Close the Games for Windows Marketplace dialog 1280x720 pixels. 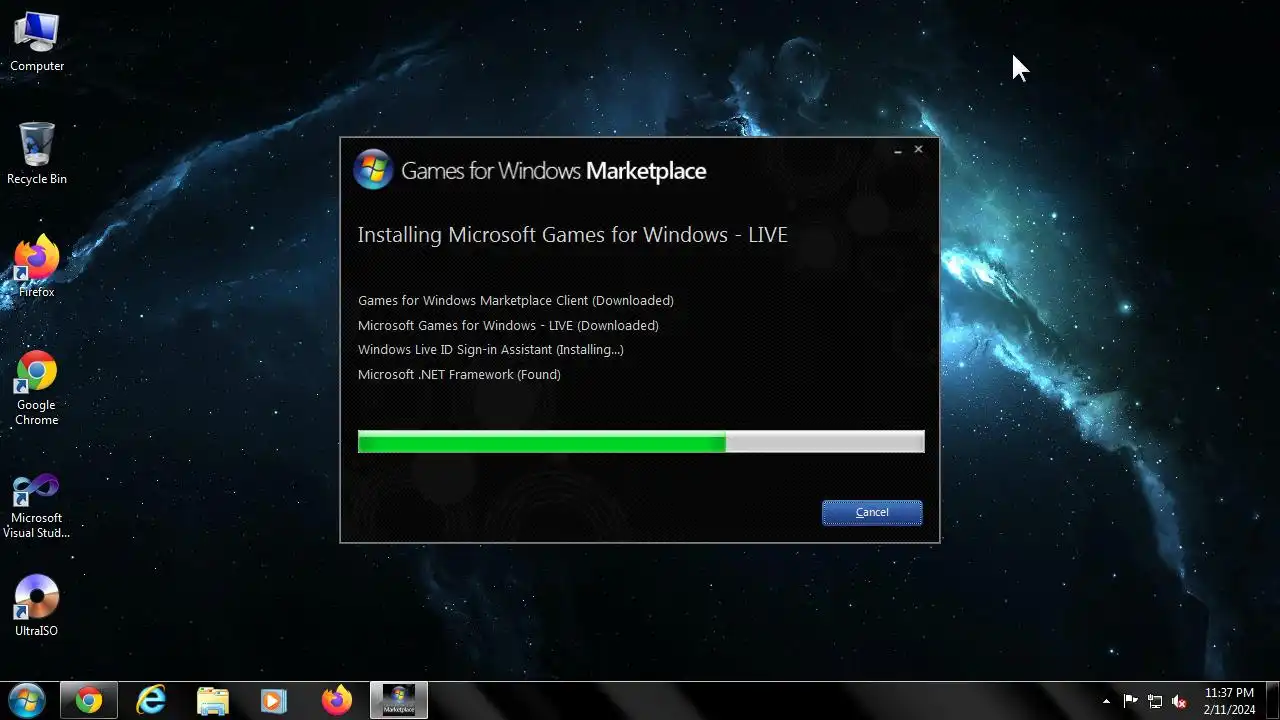pos(918,150)
